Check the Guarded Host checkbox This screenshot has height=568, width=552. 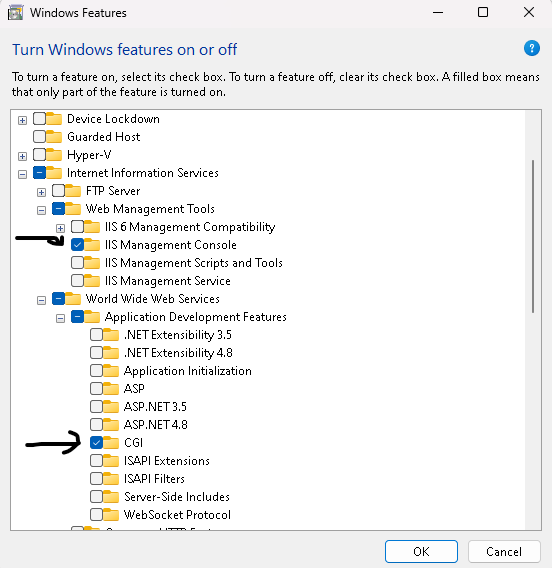pos(39,137)
